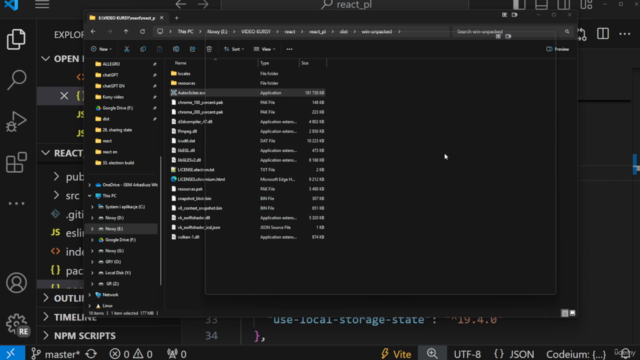Click master branch in VS Code status bar
This screenshot has height=360, width=640.
click(x=56, y=354)
